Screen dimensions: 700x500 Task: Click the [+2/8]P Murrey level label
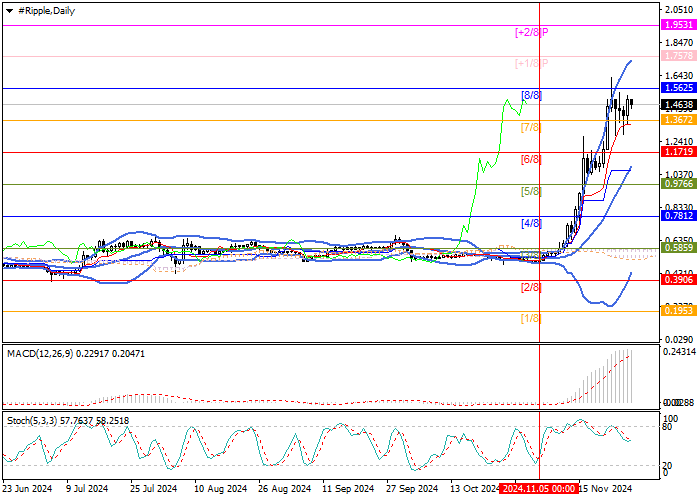[x=532, y=32]
